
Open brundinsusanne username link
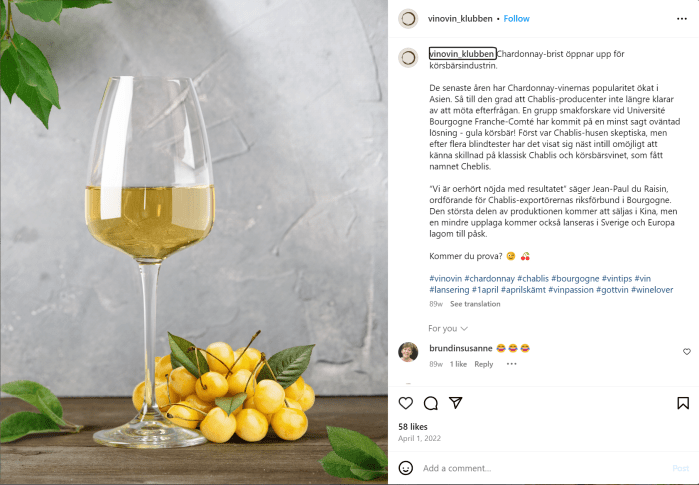point(461,348)
